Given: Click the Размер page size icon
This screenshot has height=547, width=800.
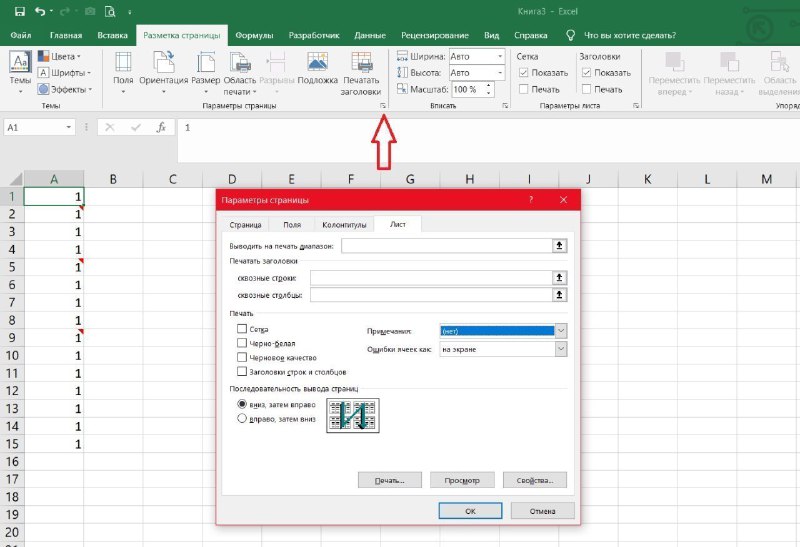Looking at the screenshot, I should click(206, 62).
